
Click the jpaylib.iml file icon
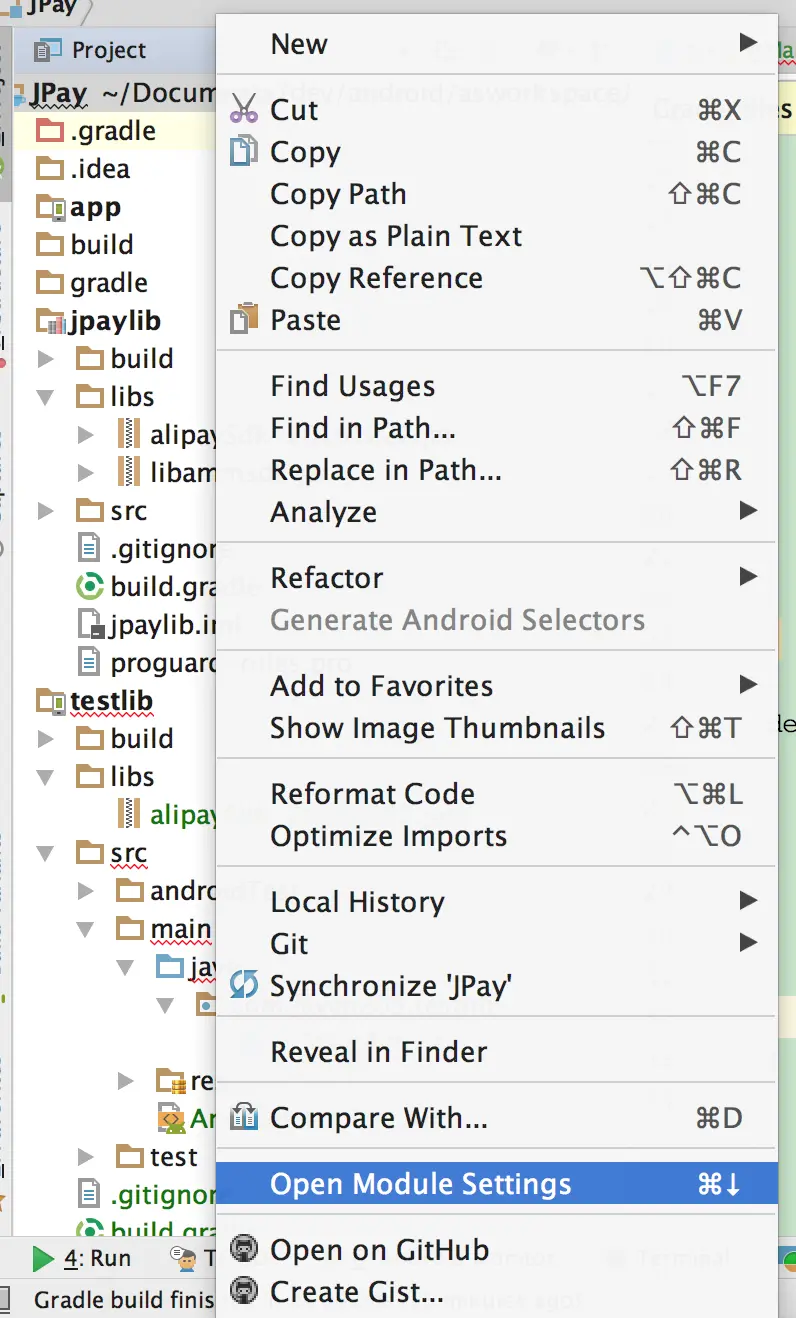tap(90, 625)
